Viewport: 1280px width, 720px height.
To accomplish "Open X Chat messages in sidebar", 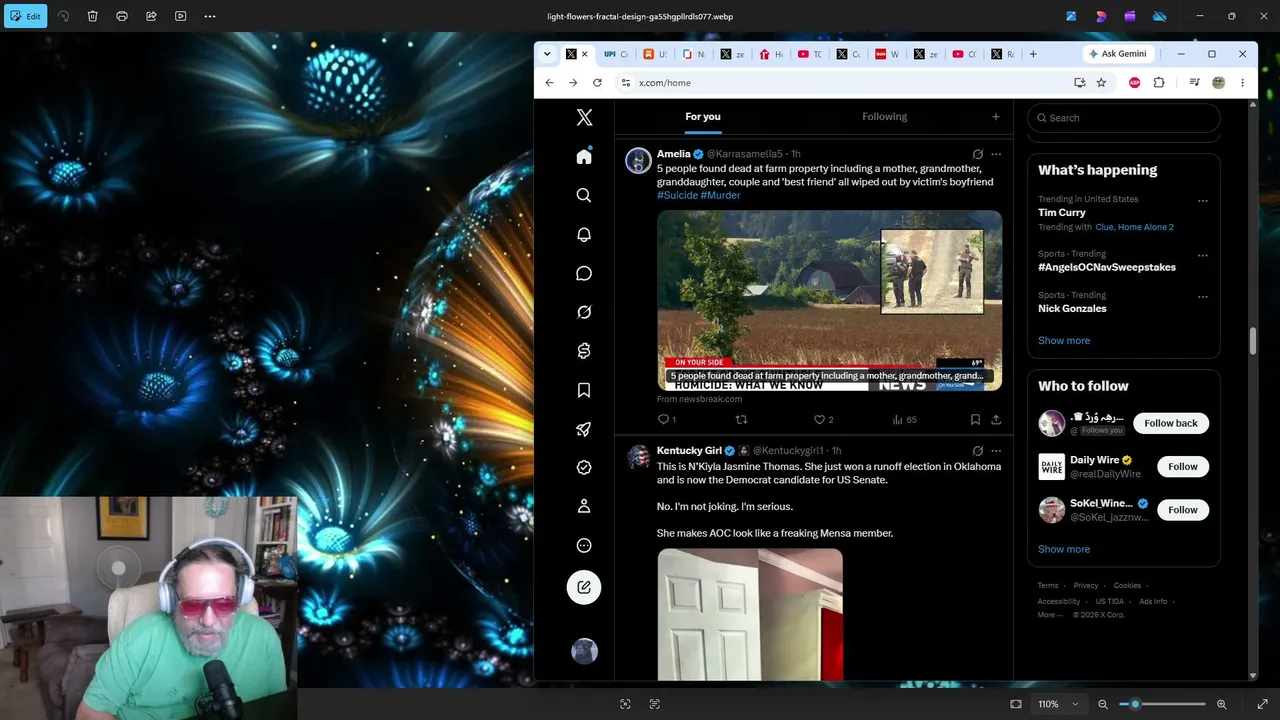I will (x=584, y=274).
